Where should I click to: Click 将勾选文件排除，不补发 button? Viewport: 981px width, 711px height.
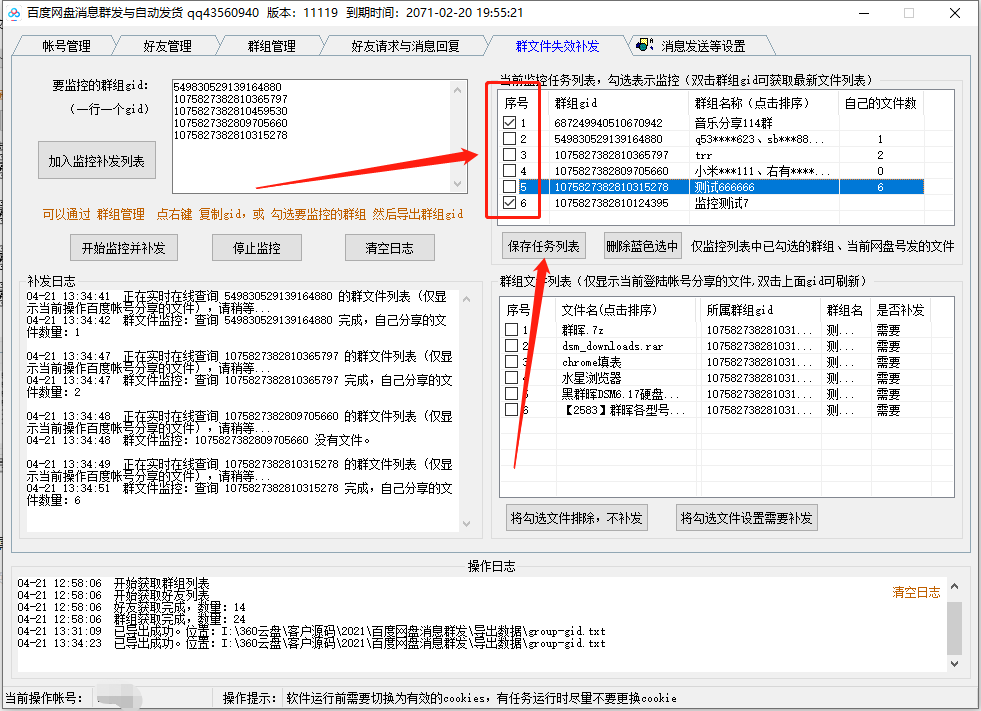click(575, 517)
